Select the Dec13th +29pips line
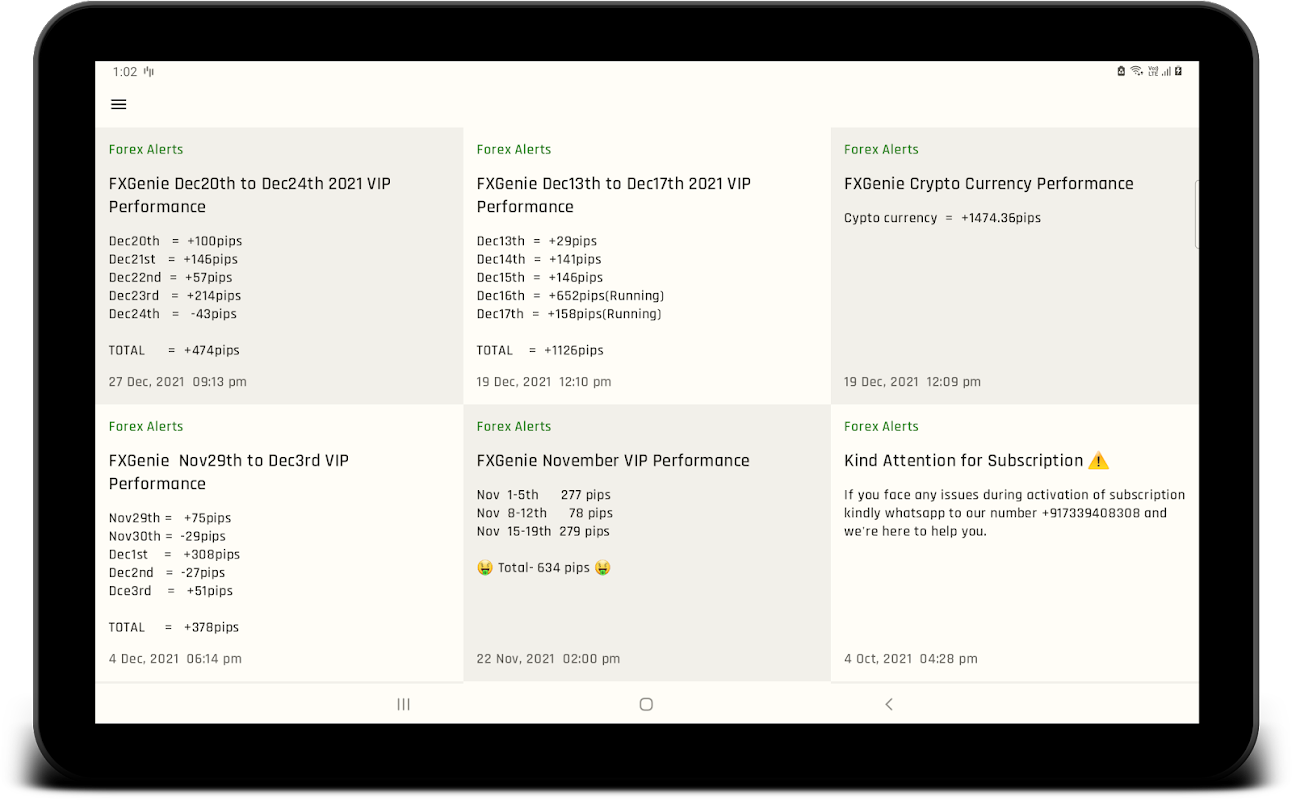This screenshot has width=1292, height=800. (x=537, y=241)
